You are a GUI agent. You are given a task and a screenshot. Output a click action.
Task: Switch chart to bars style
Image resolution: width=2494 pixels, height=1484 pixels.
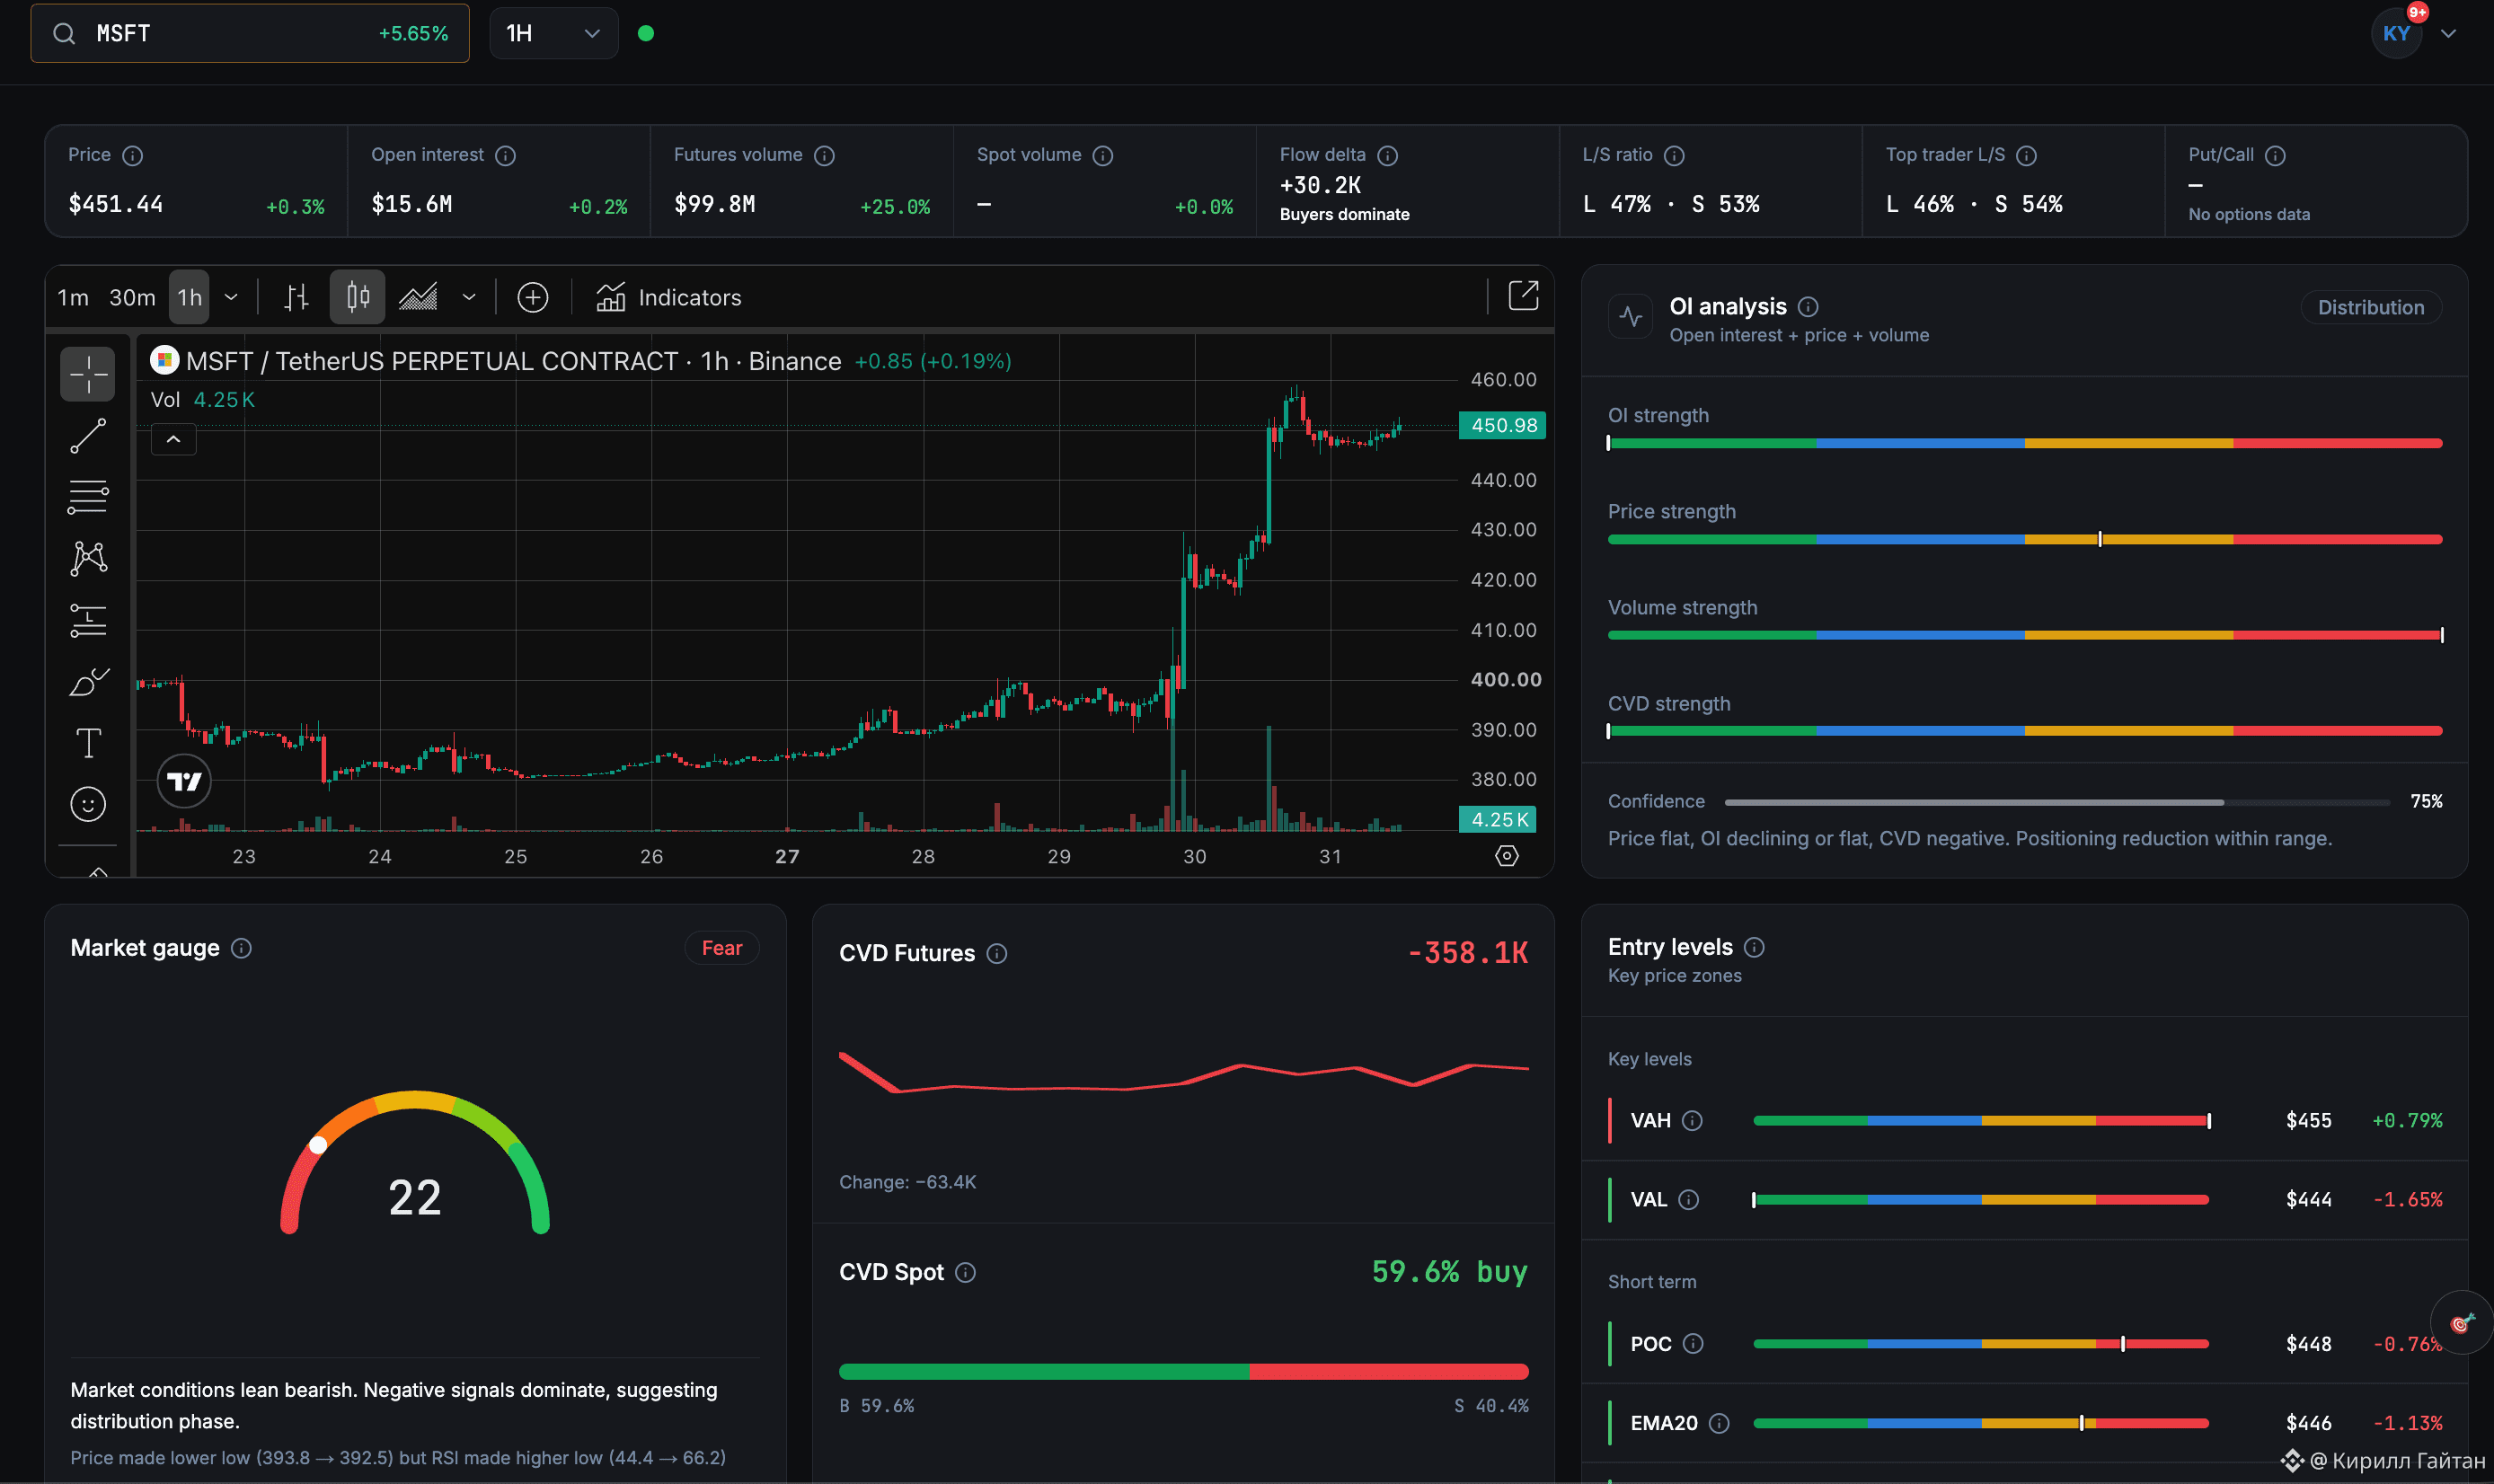point(297,297)
